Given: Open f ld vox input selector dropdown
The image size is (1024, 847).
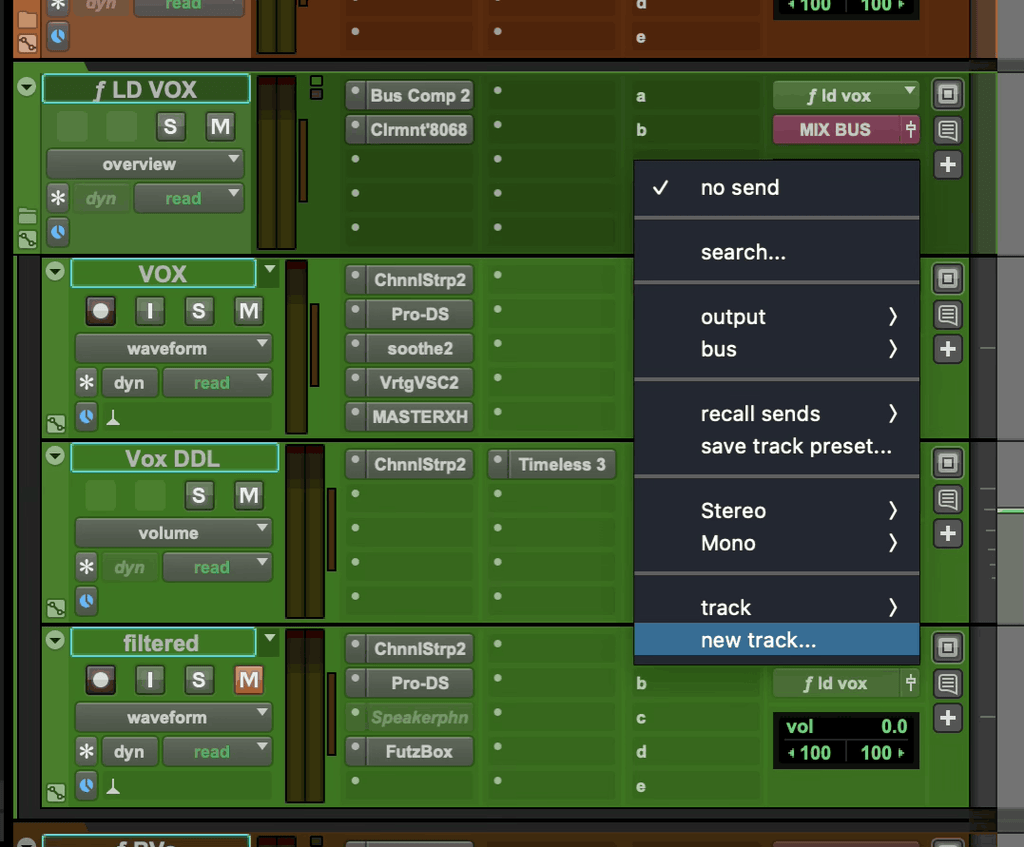Looking at the screenshot, I should 846,95.
